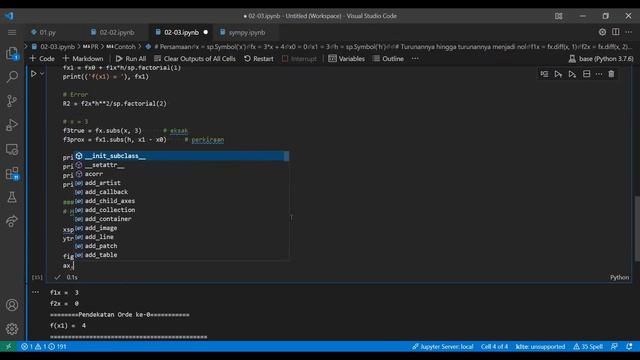Click Cell 4 of 4 status item

click(x=494, y=347)
